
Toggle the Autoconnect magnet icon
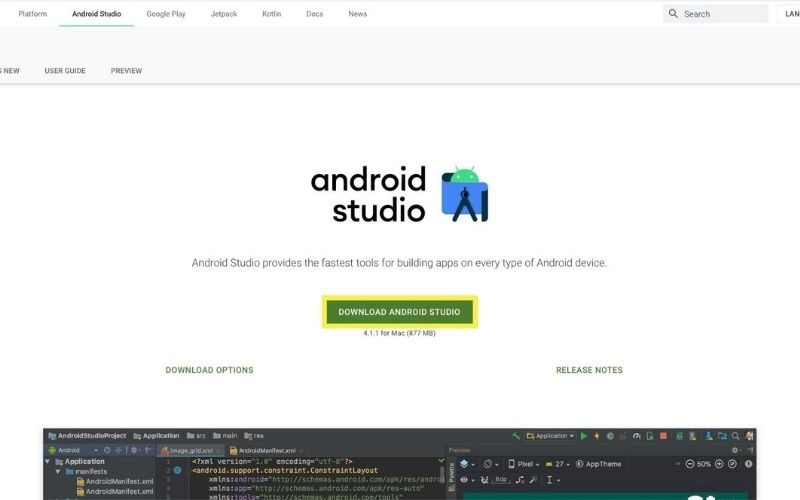click(484, 480)
